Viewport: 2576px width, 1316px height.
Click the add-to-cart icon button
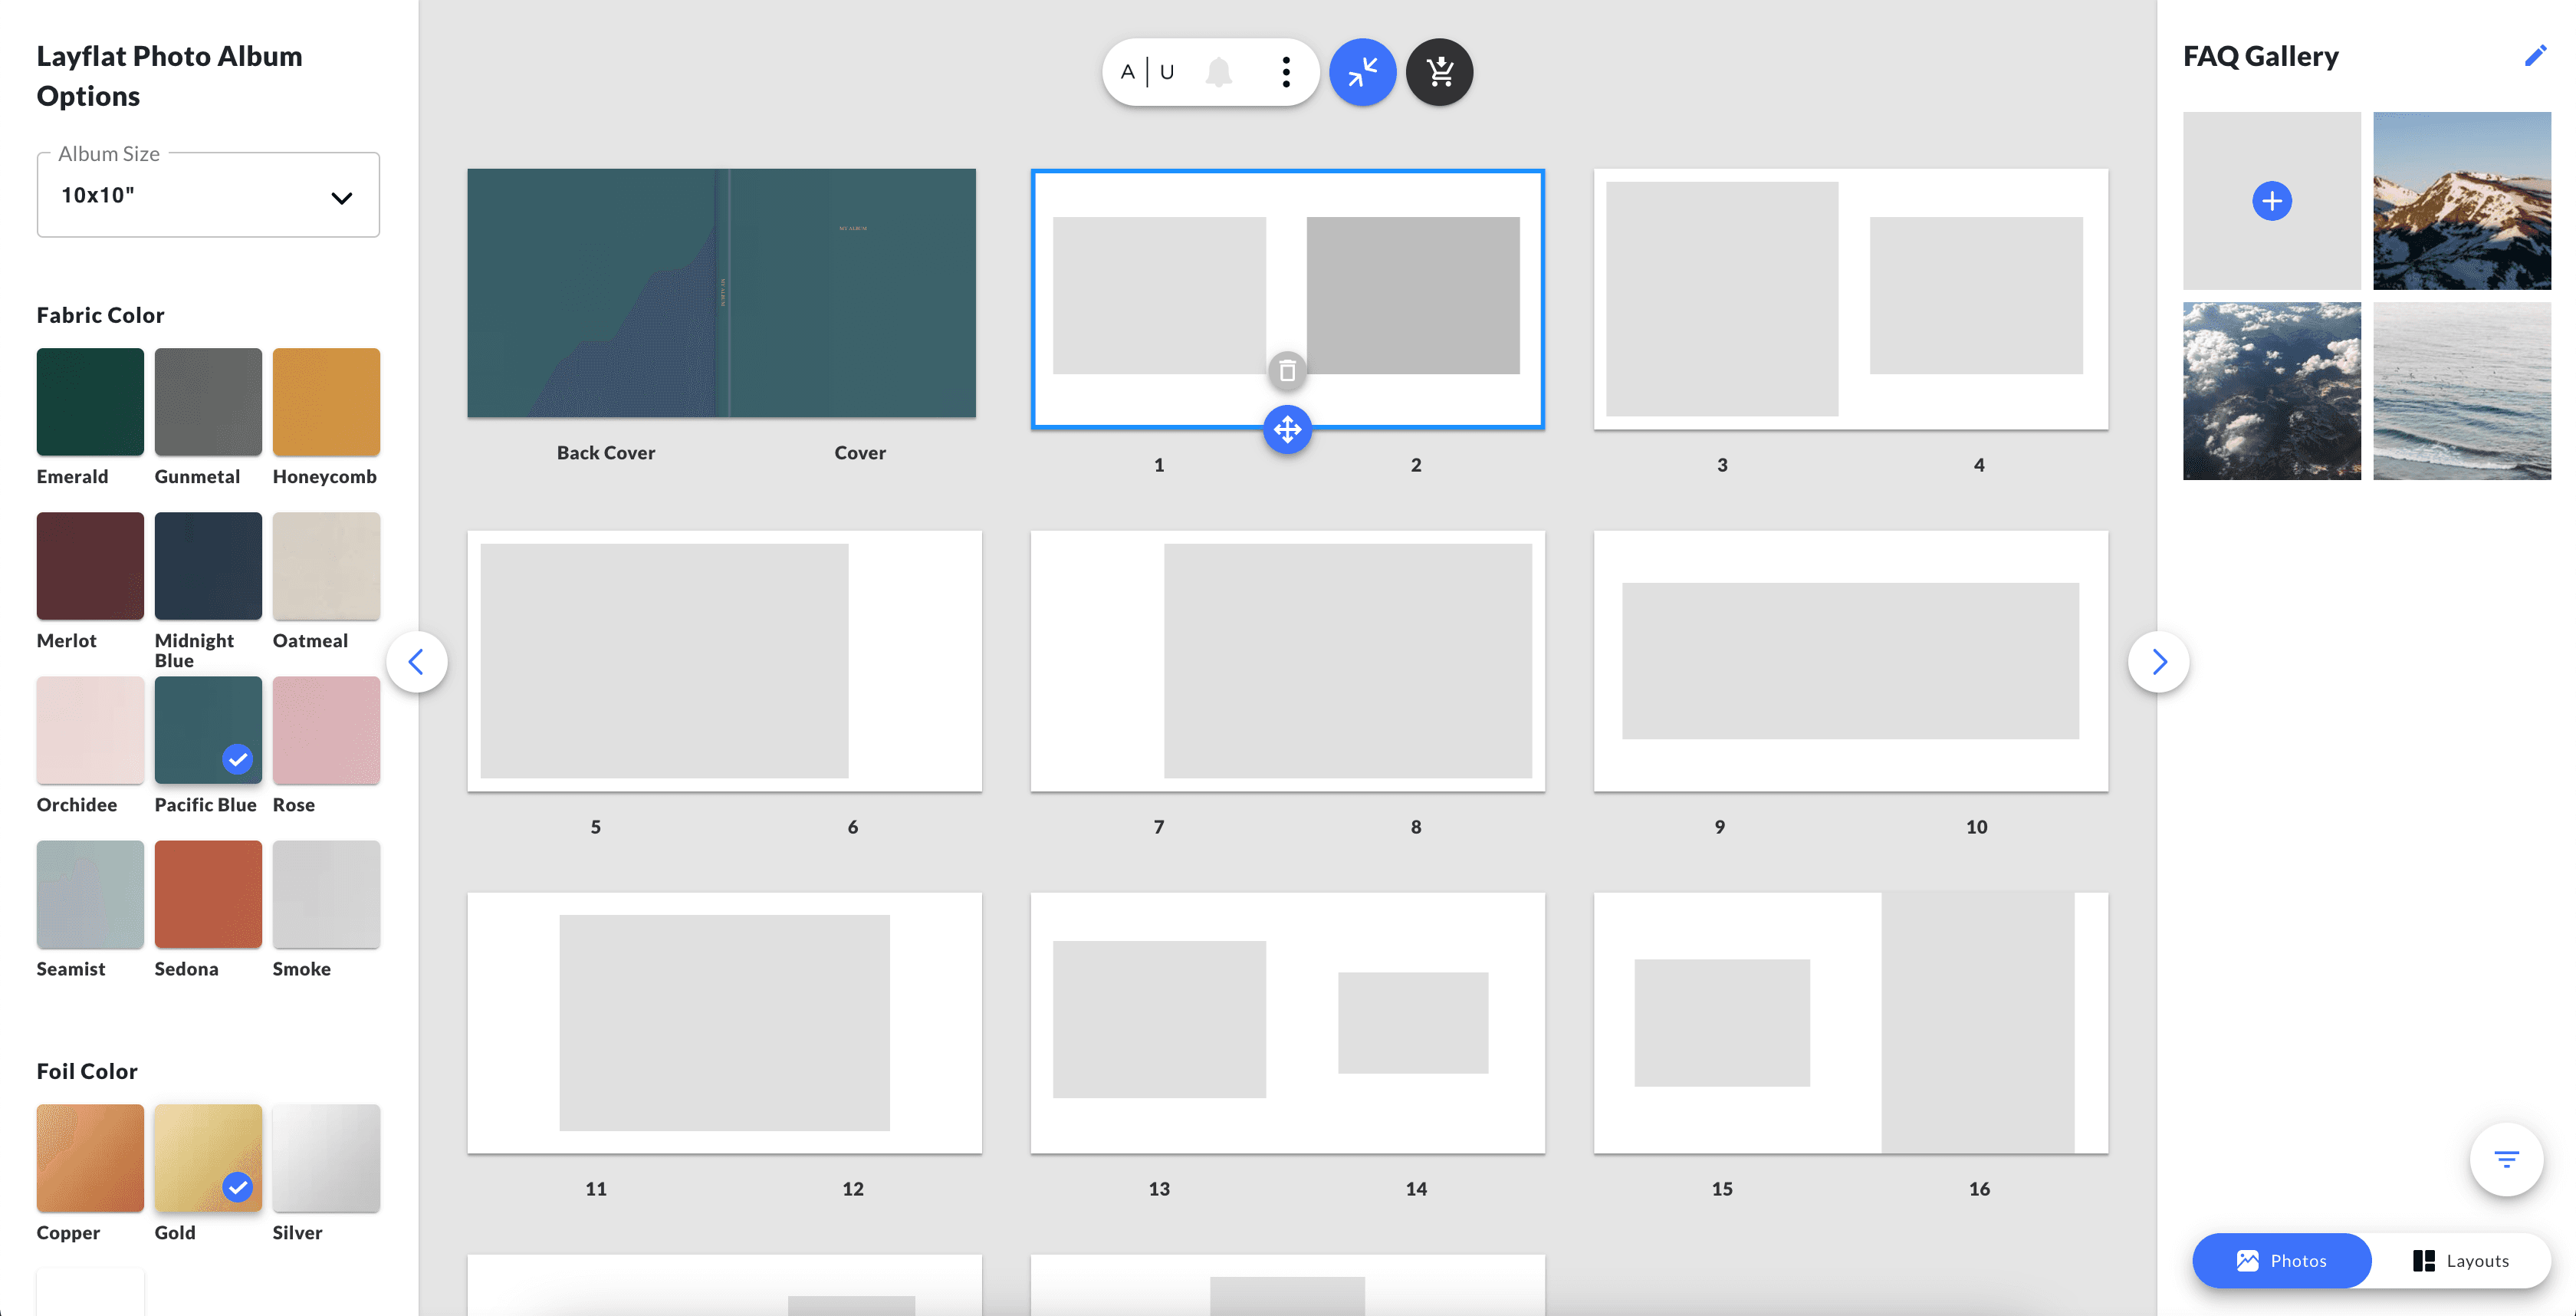(1439, 72)
